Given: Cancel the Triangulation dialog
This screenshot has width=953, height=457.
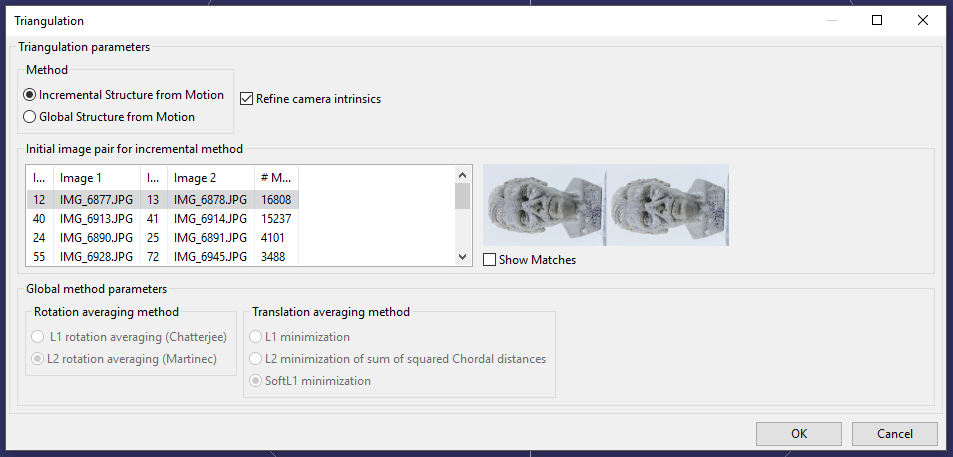Looking at the screenshot, I should click(894, 434).
